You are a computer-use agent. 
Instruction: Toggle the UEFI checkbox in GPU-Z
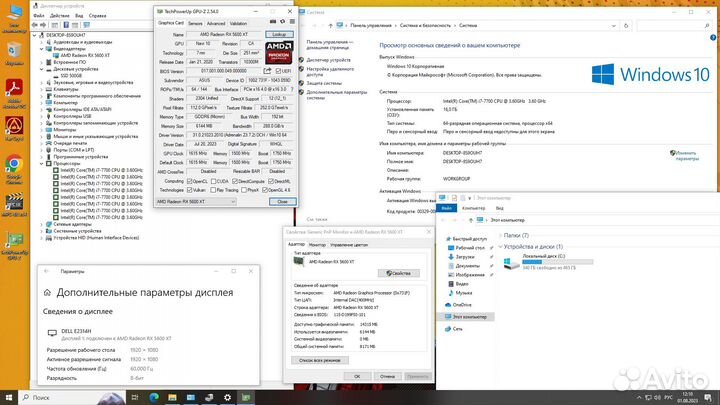click(278, 71)
